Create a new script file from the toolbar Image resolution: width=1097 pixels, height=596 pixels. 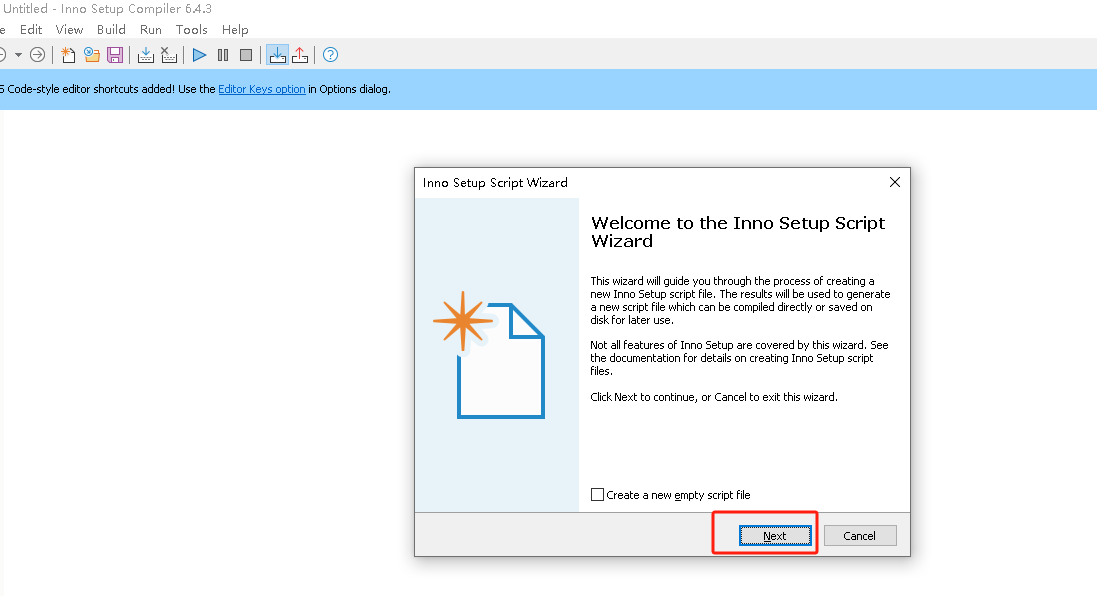click(67, 55)
